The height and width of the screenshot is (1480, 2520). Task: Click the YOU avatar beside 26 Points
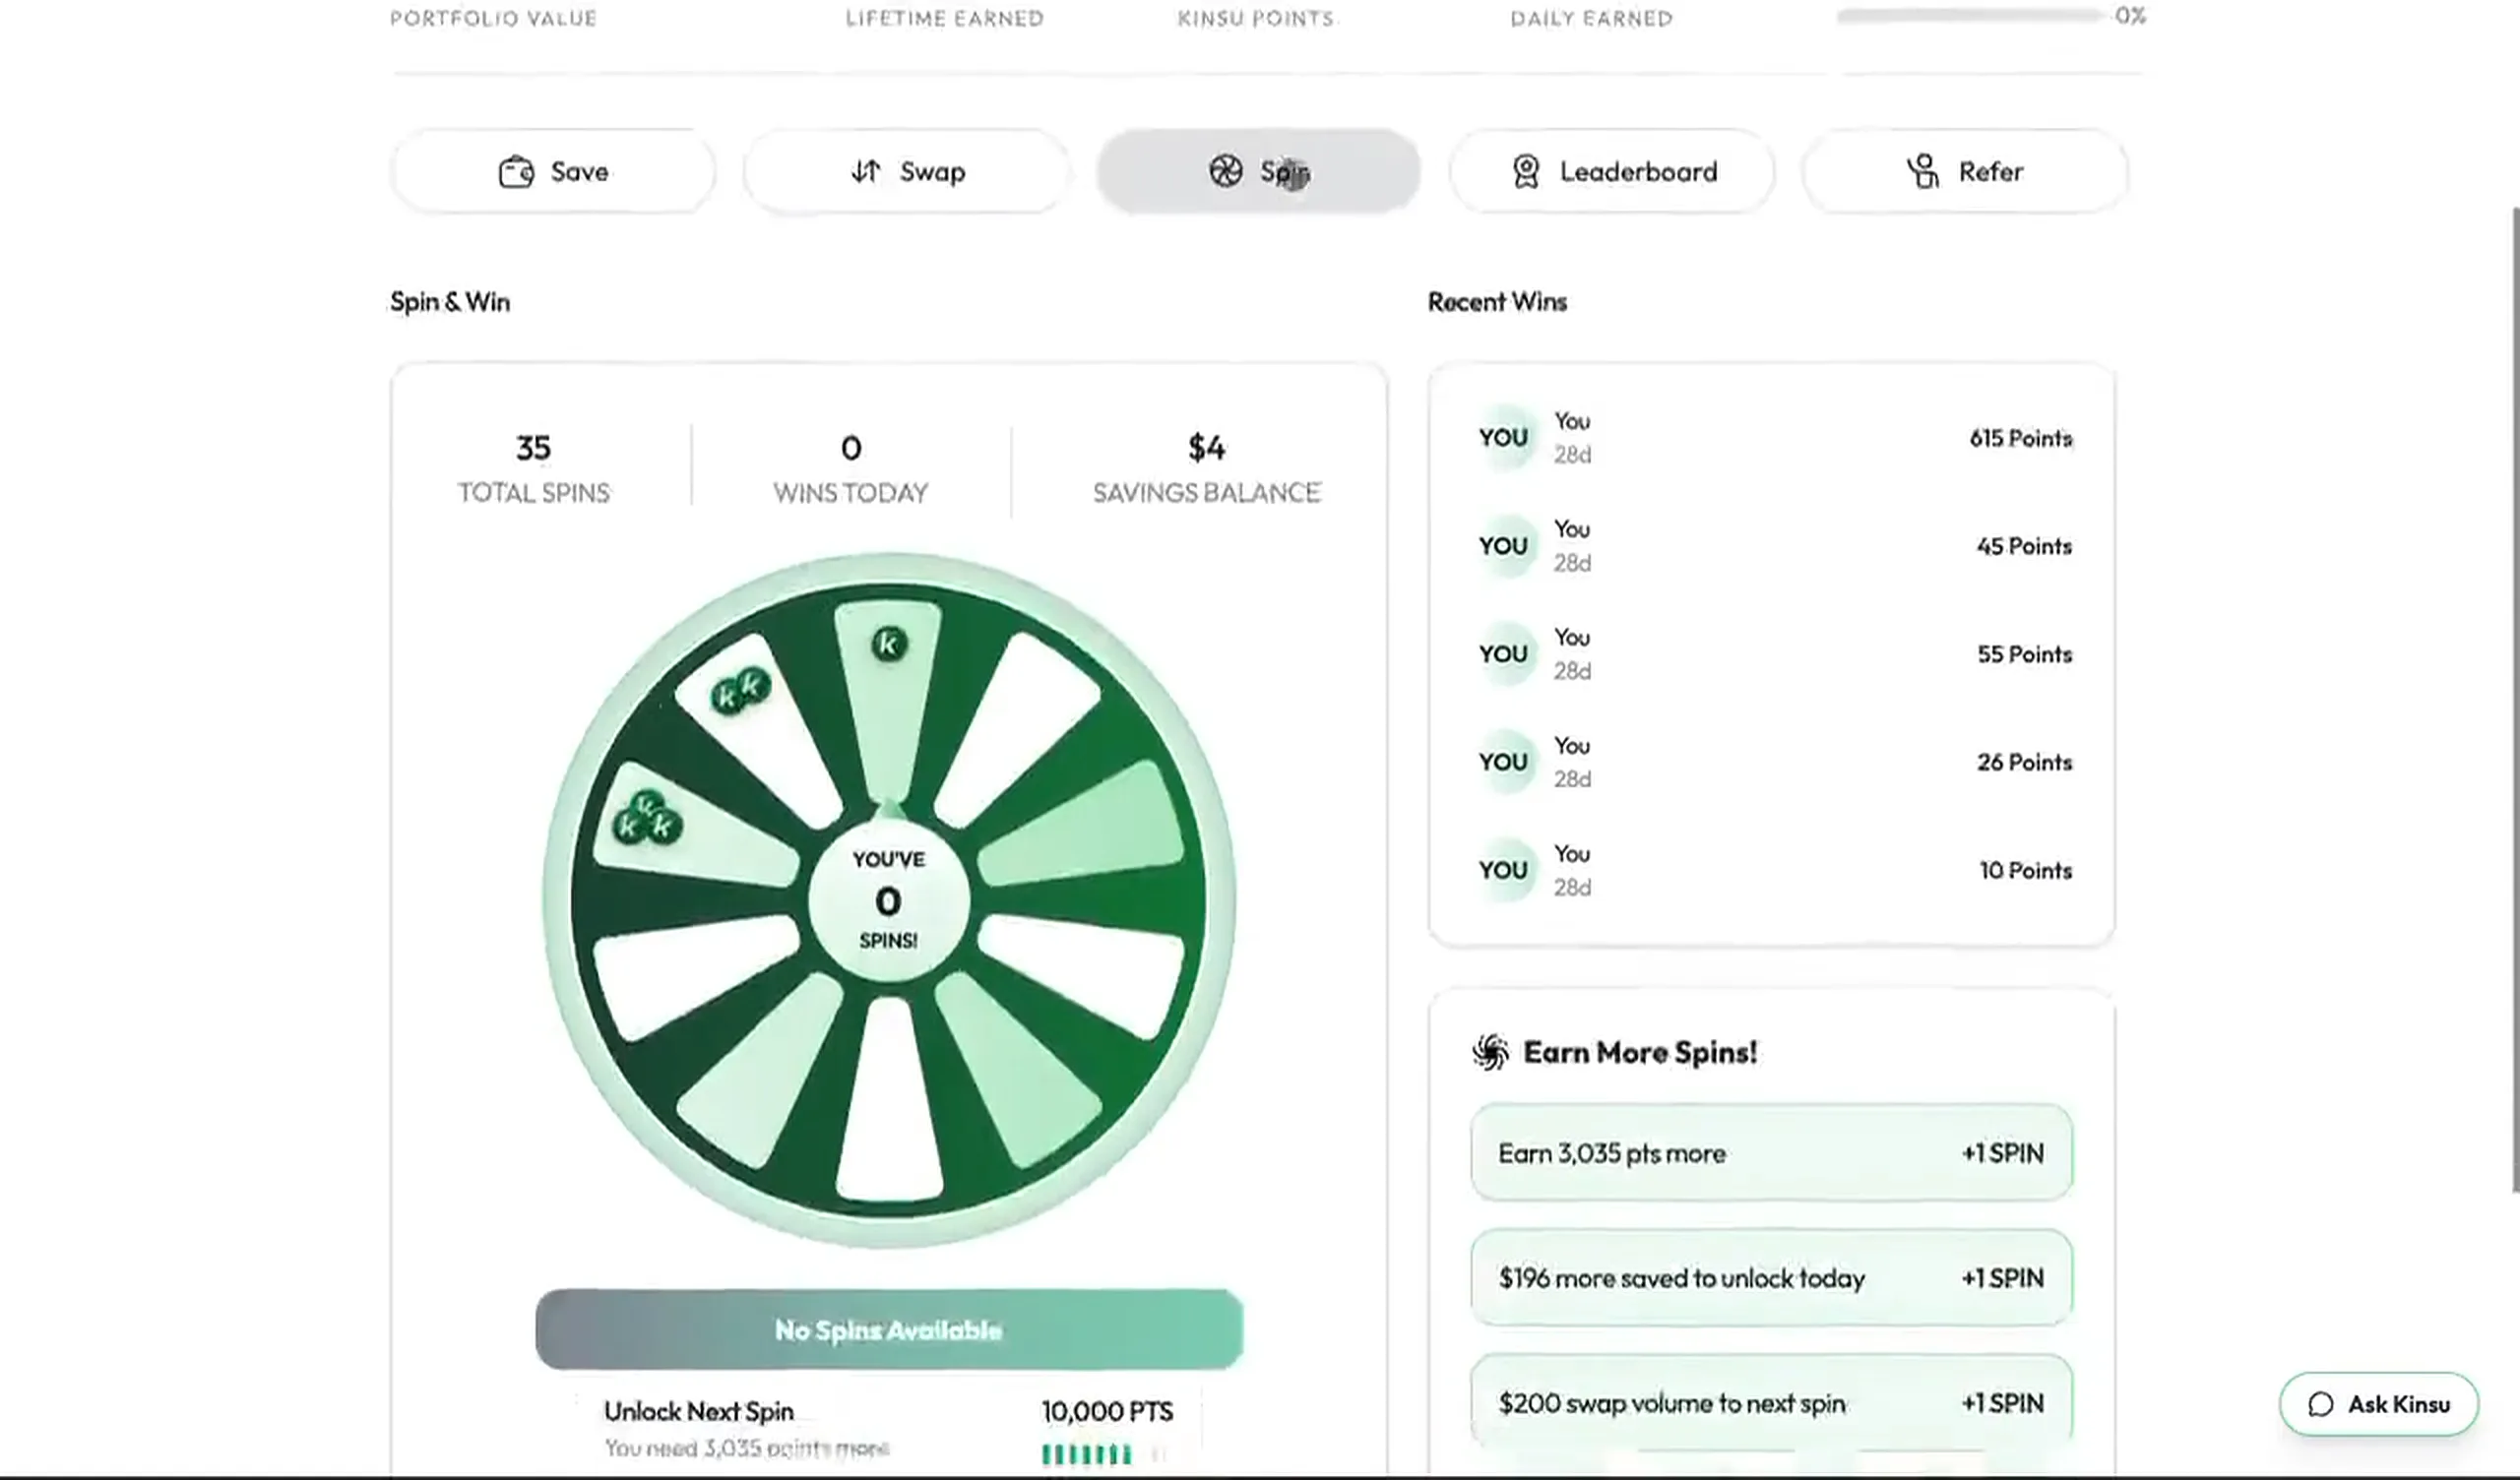(1503, 761)
